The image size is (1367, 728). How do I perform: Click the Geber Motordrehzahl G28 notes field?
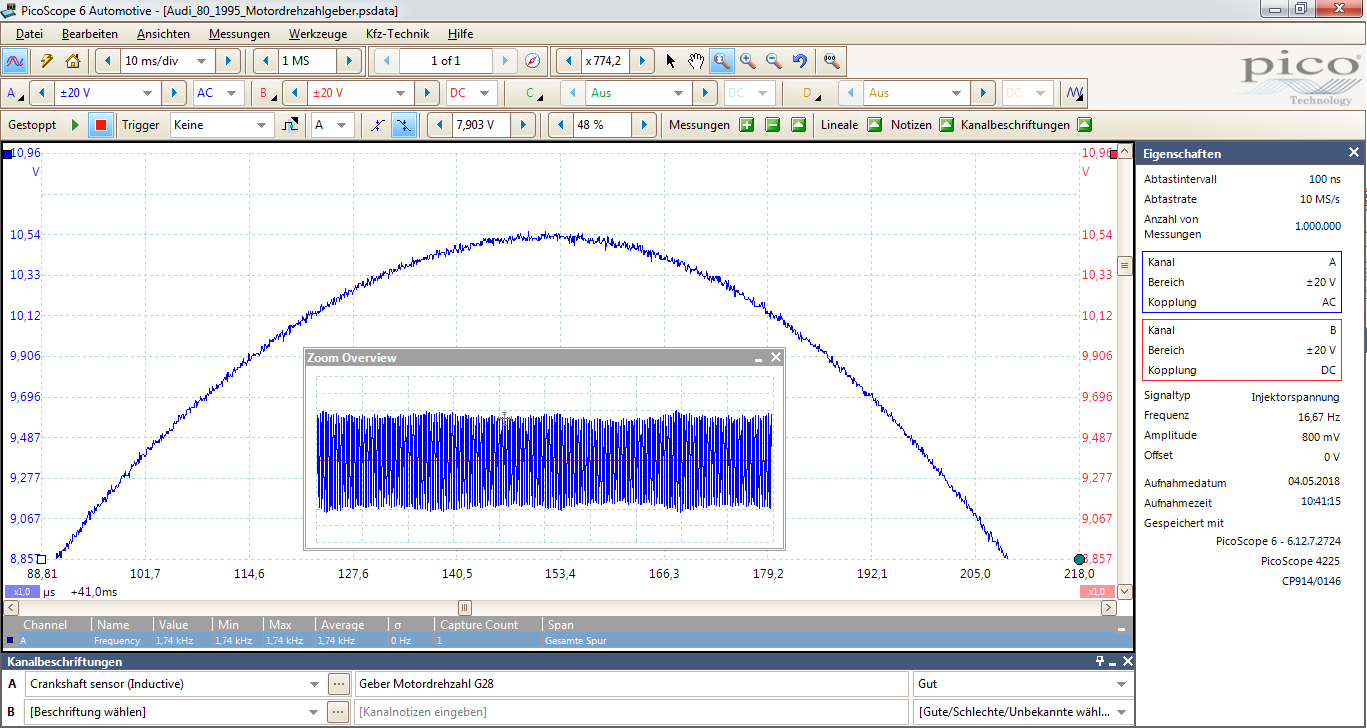tap(630, 684)
